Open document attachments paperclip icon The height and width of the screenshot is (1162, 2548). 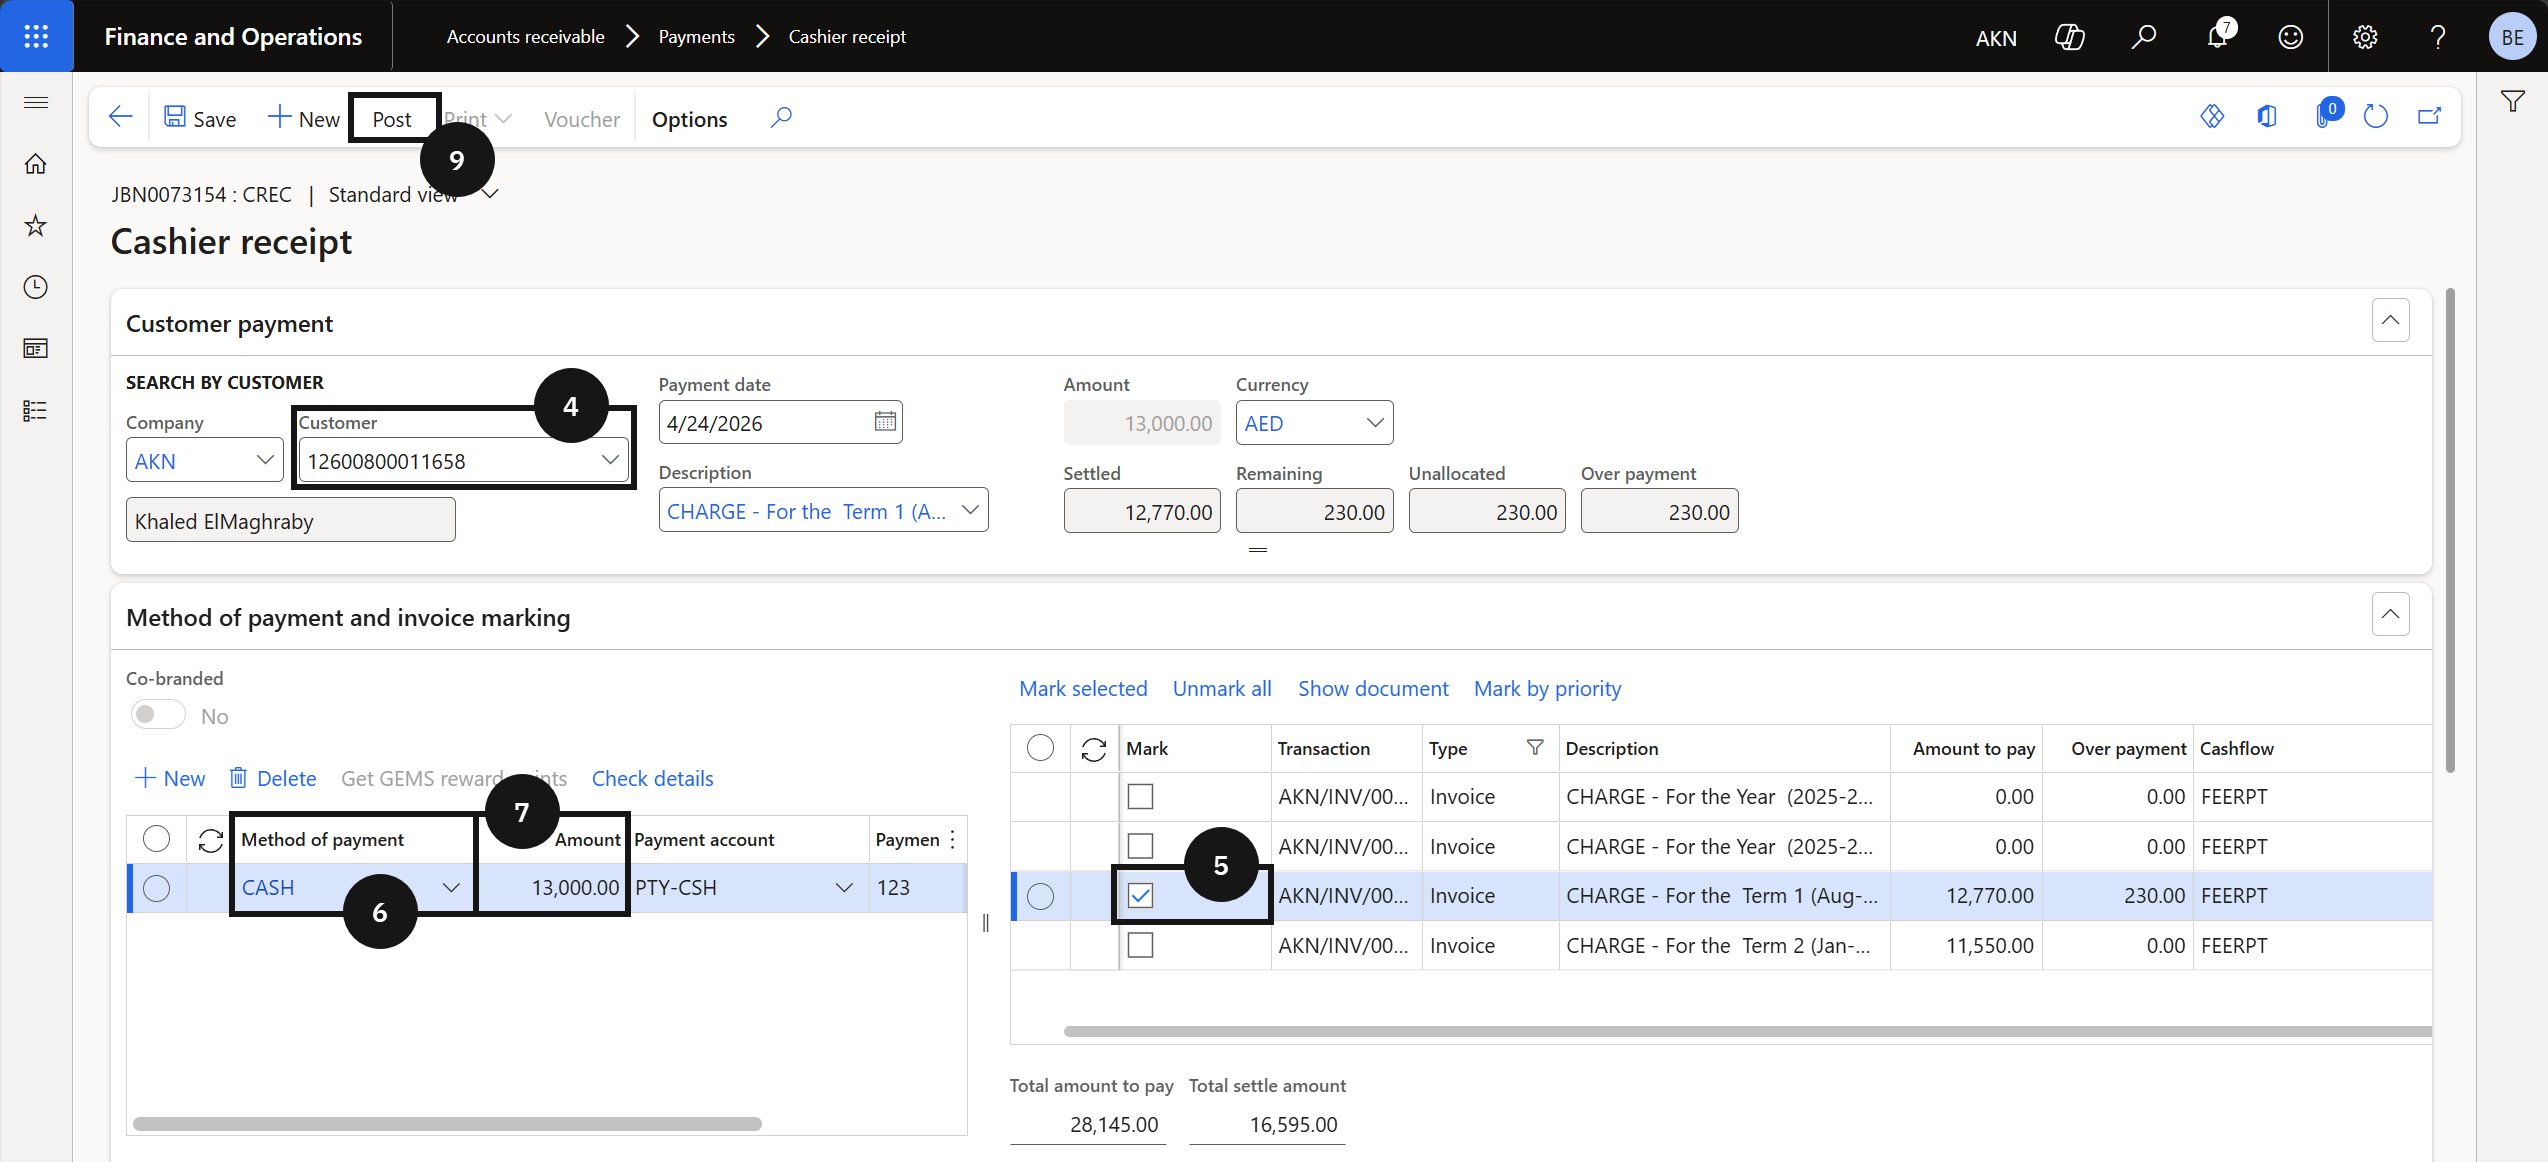click(2326, 115)
